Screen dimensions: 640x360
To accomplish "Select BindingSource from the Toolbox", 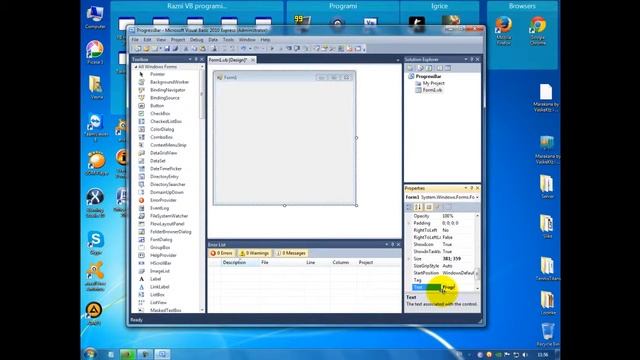I will [164, 98].
